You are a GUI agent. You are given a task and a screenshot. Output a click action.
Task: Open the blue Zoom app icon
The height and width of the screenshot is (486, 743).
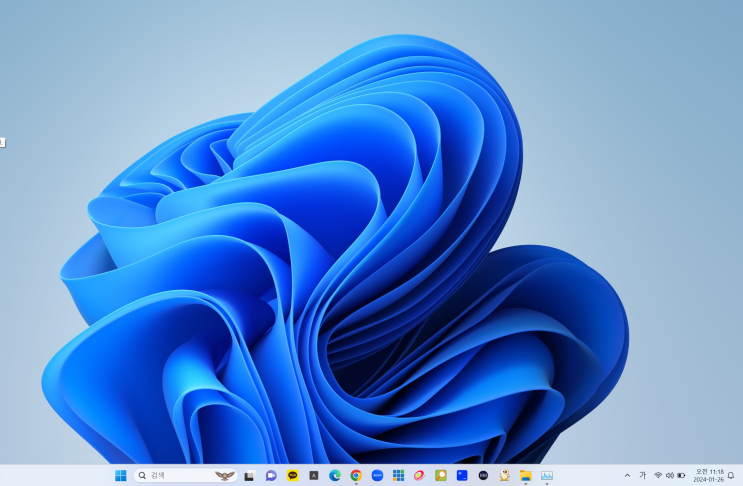[x=377, y=476]
